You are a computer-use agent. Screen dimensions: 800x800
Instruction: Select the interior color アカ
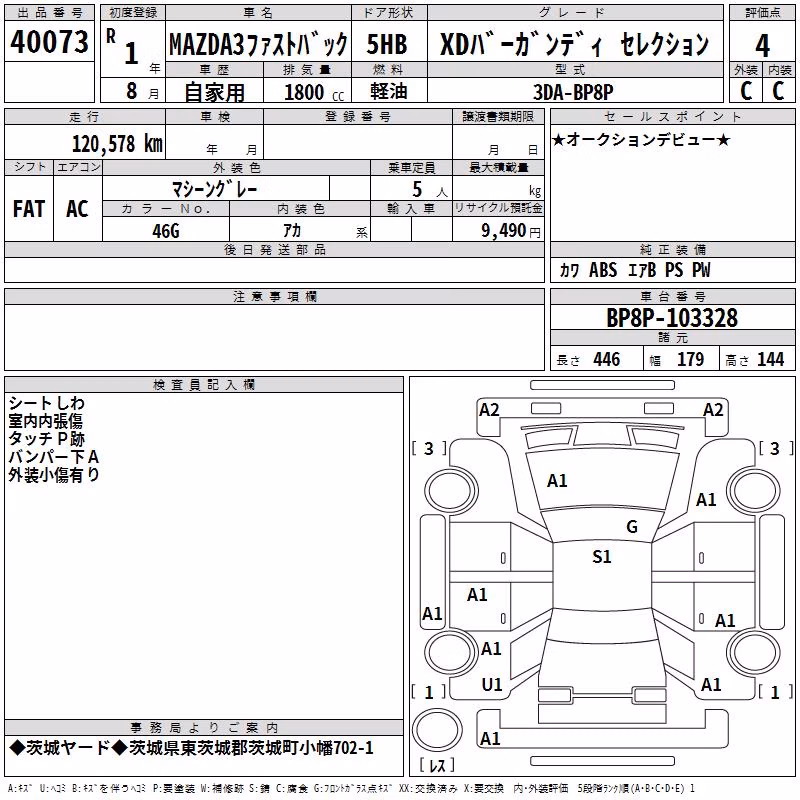pyautogui.click(x=292, y=230)
